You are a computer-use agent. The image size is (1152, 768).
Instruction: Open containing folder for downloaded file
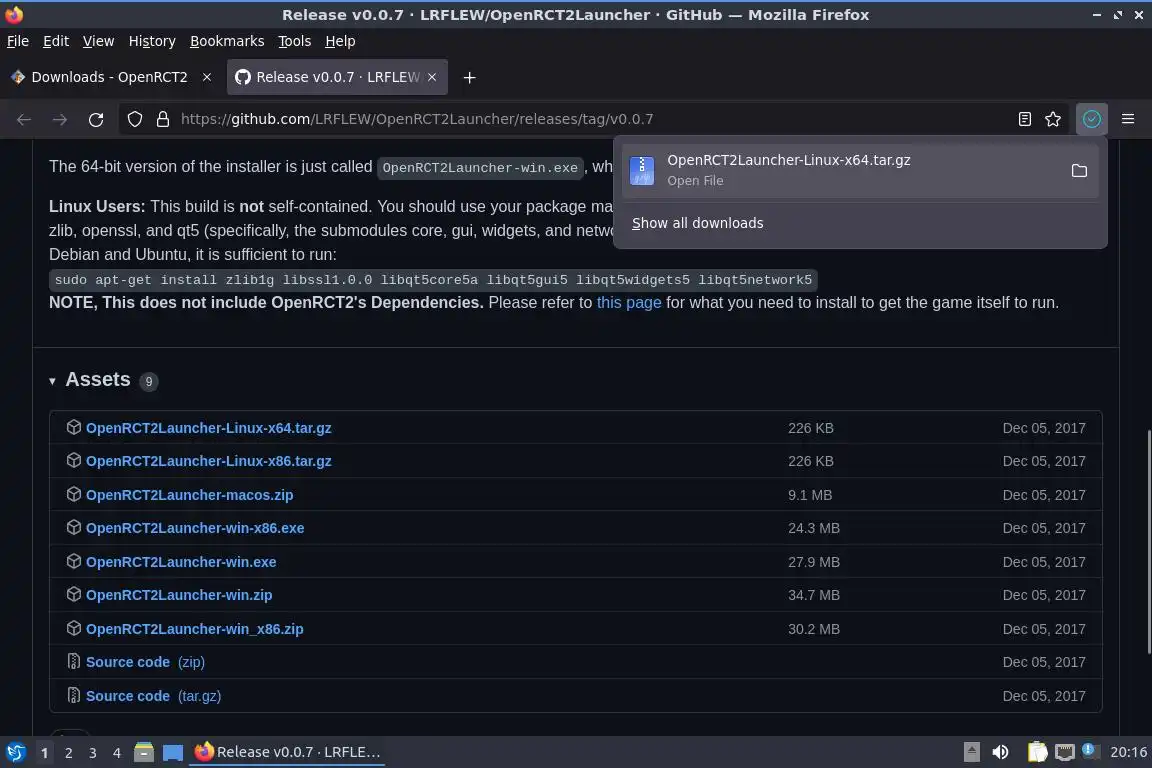click(x=1079, y=171)
